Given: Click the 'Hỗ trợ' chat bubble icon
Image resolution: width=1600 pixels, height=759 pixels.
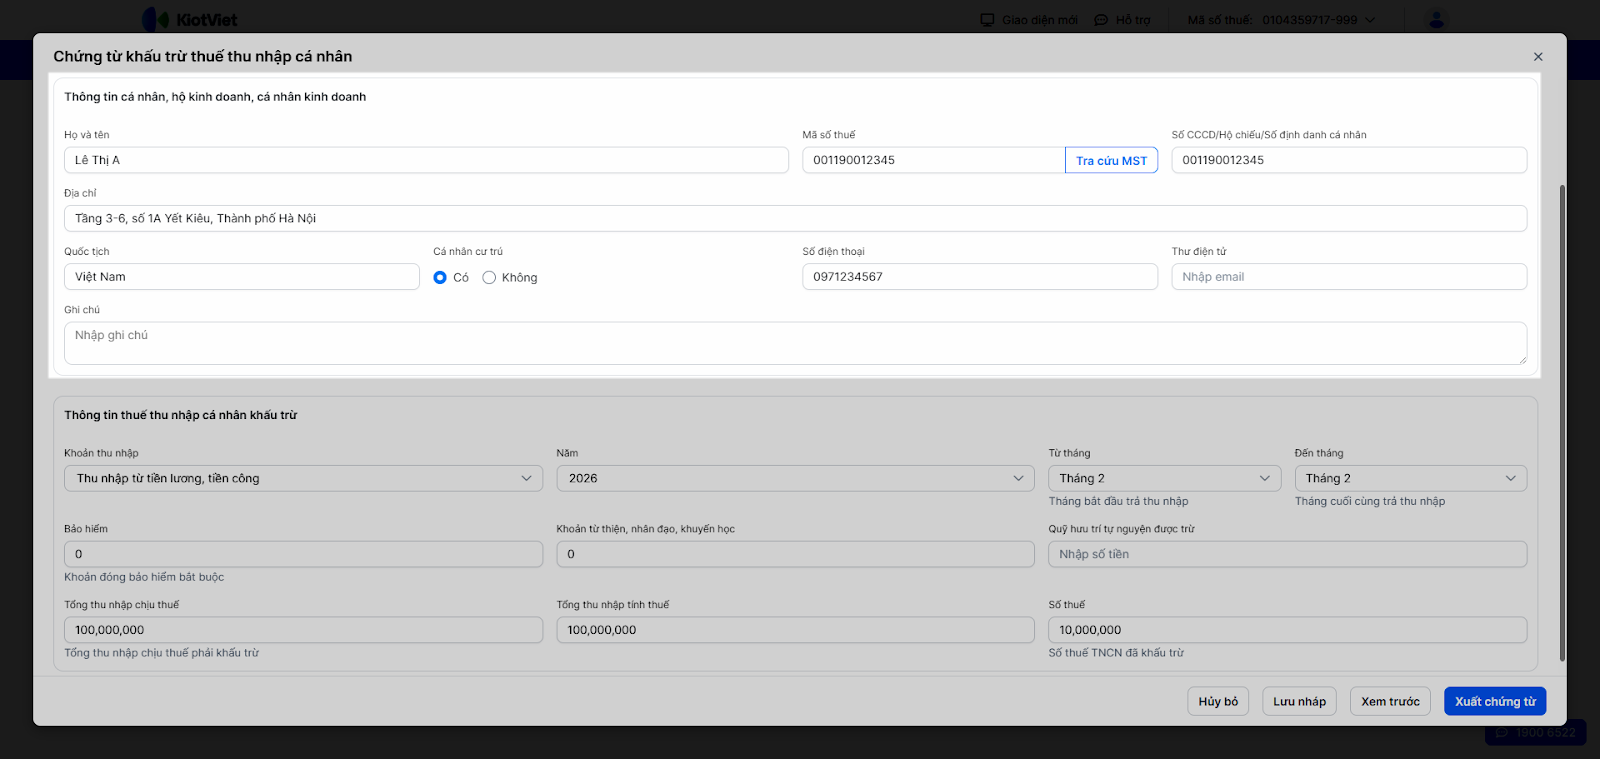Looking at the screenshot, I should pos(1101,20).
